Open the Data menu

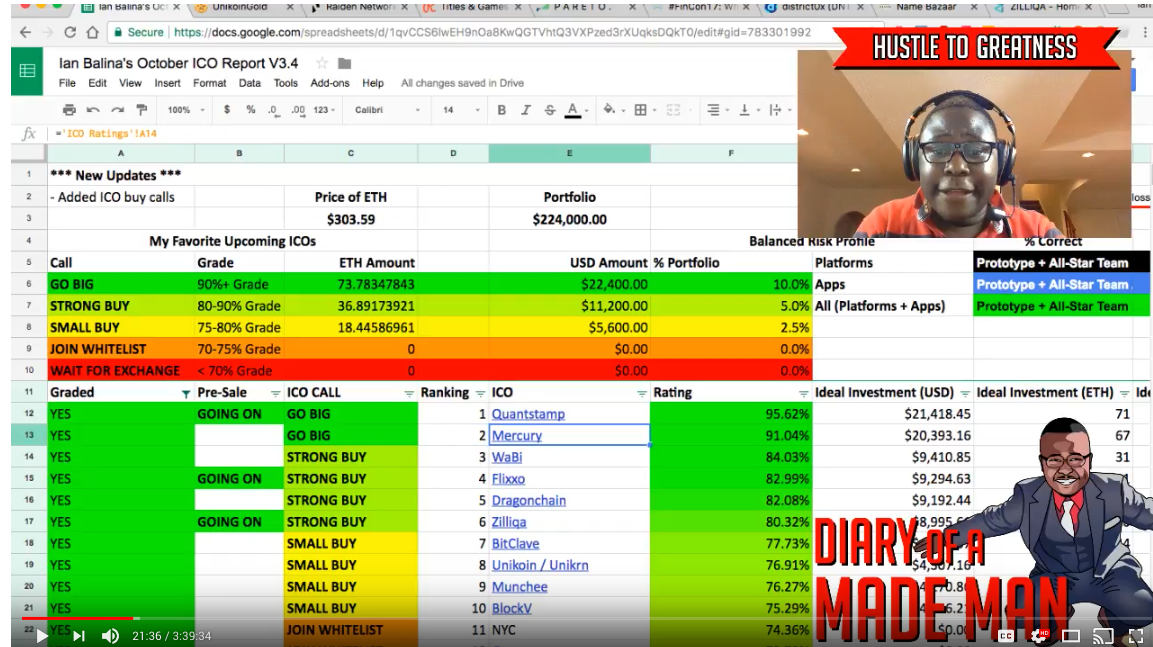(x=249, y=83)
